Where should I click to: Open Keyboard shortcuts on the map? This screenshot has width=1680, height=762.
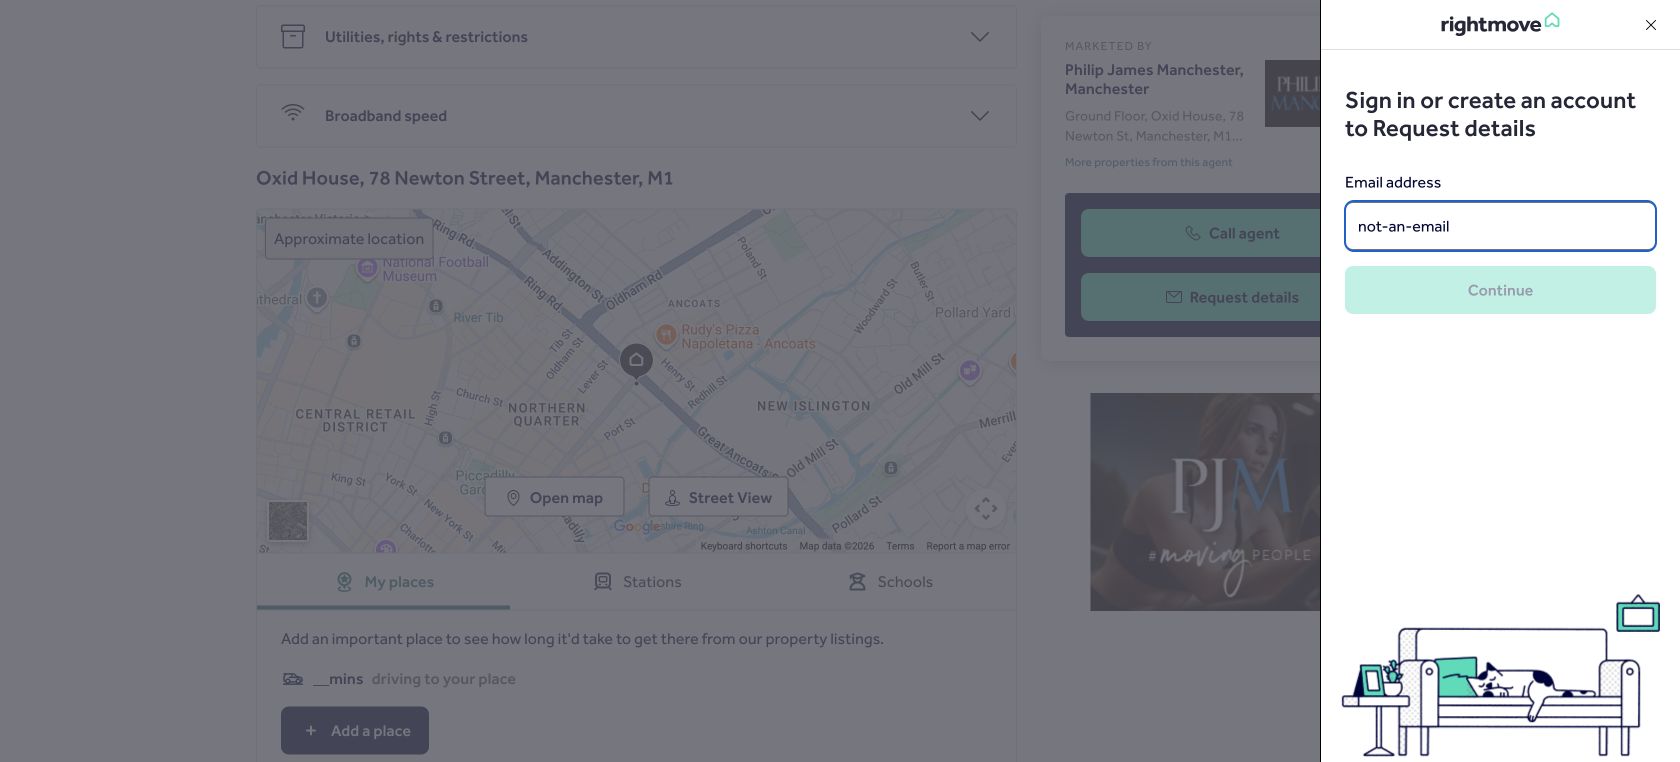pos(744,546)
